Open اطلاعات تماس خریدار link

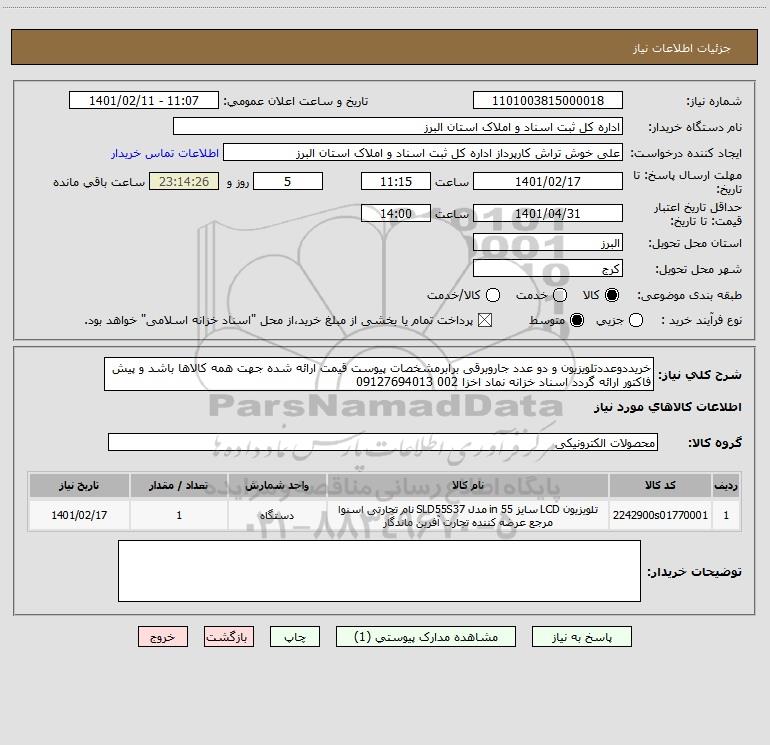tap(165, 153)
